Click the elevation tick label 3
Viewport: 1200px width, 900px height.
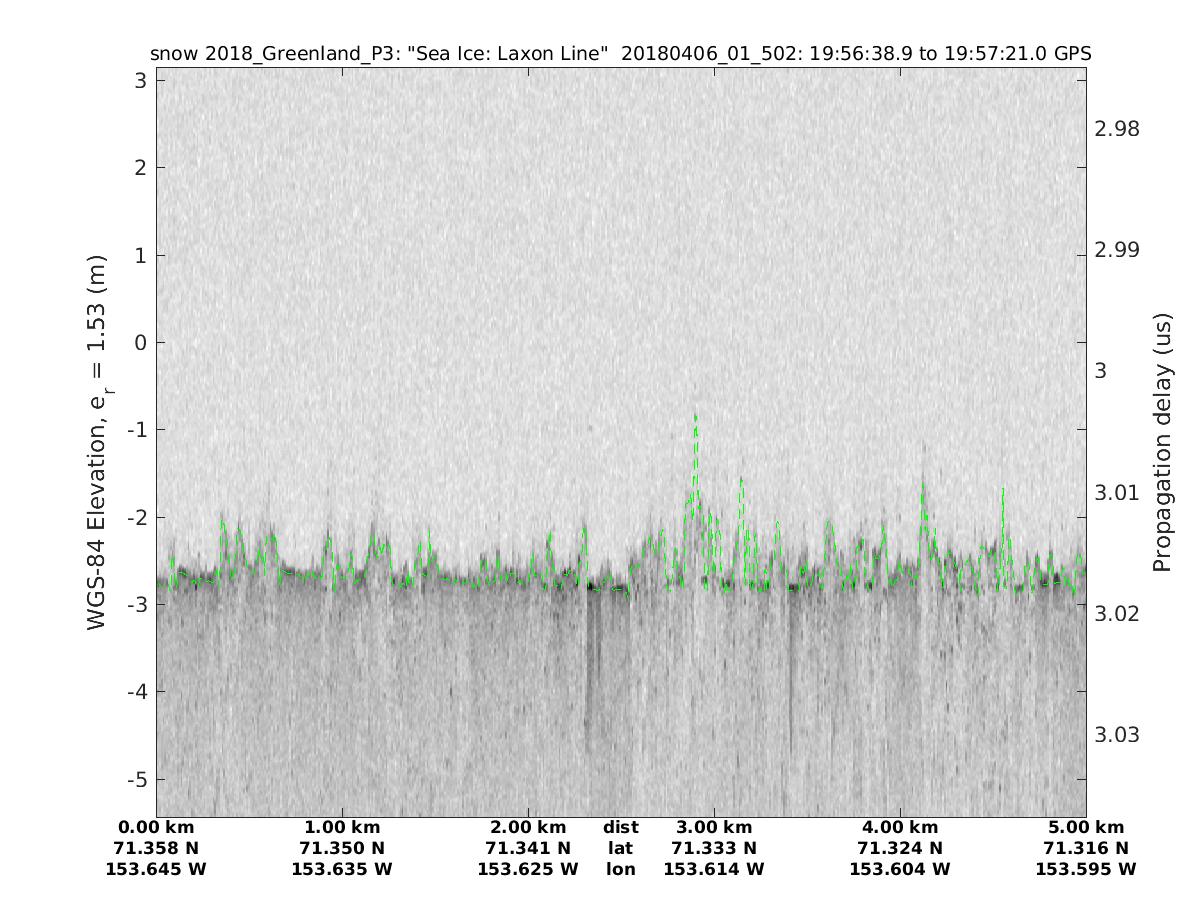click(x=143, y=80)
